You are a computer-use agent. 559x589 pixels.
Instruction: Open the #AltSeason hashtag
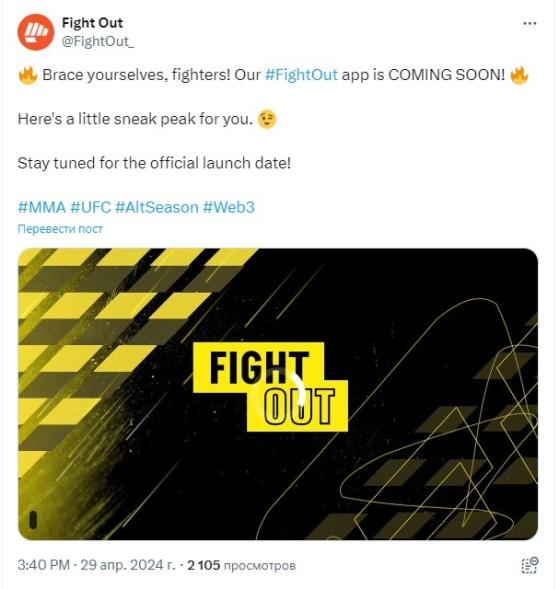point(157,207)
